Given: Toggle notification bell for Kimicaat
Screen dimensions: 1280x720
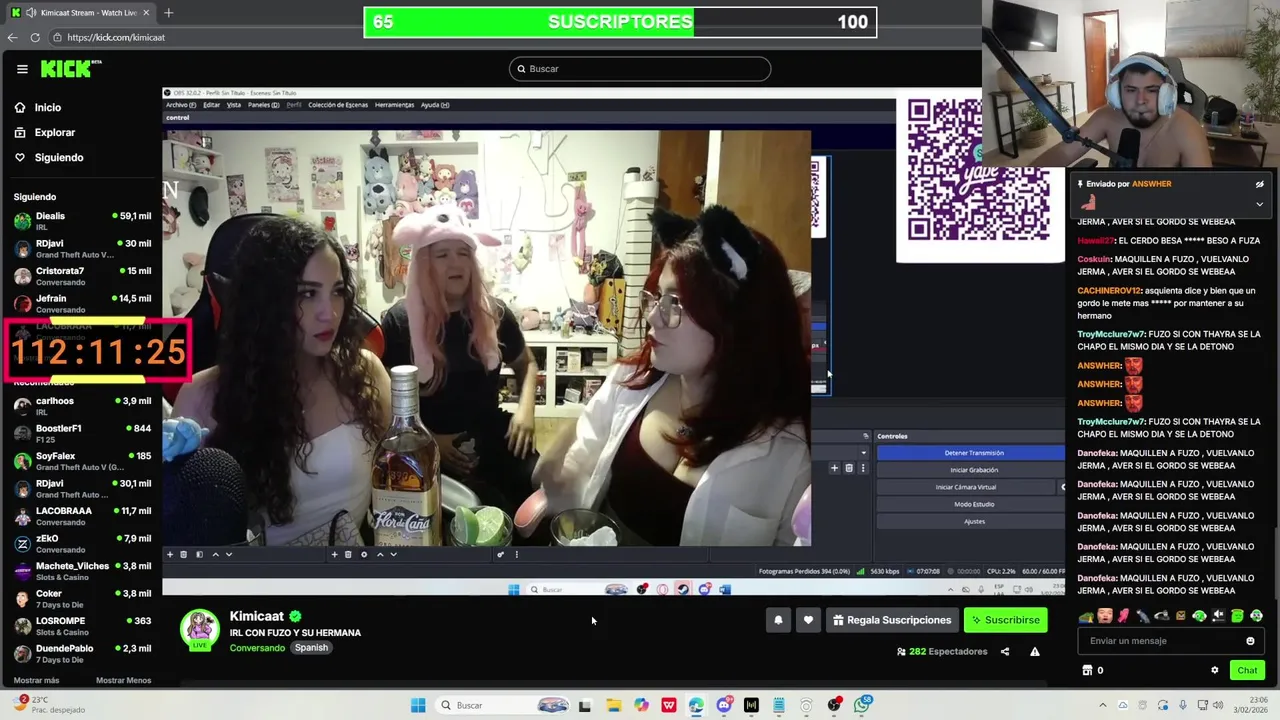Looking at the screenshot, I should (778, 620).
